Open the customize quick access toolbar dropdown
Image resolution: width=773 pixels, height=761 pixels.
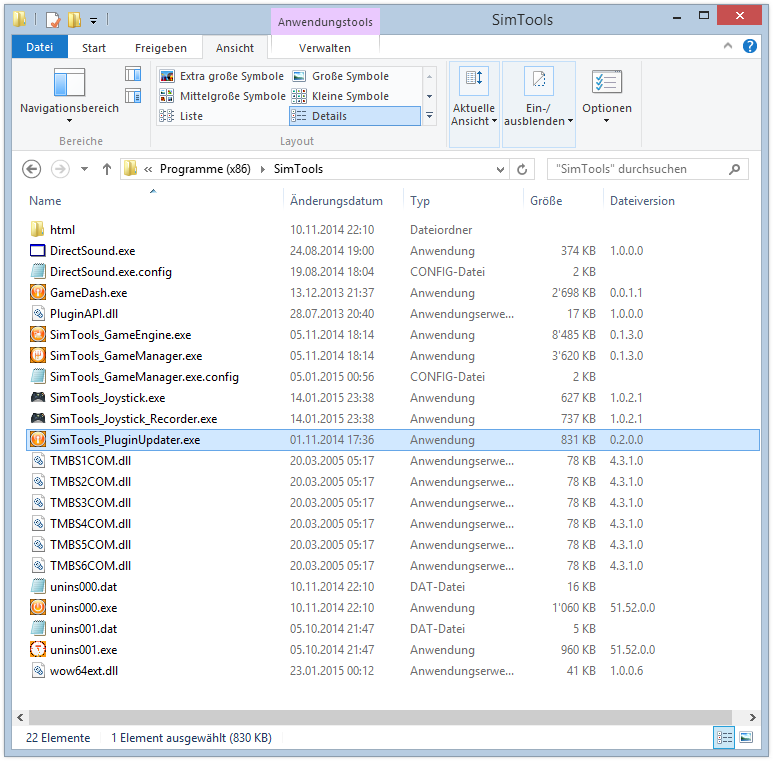[x=93, y=20]
